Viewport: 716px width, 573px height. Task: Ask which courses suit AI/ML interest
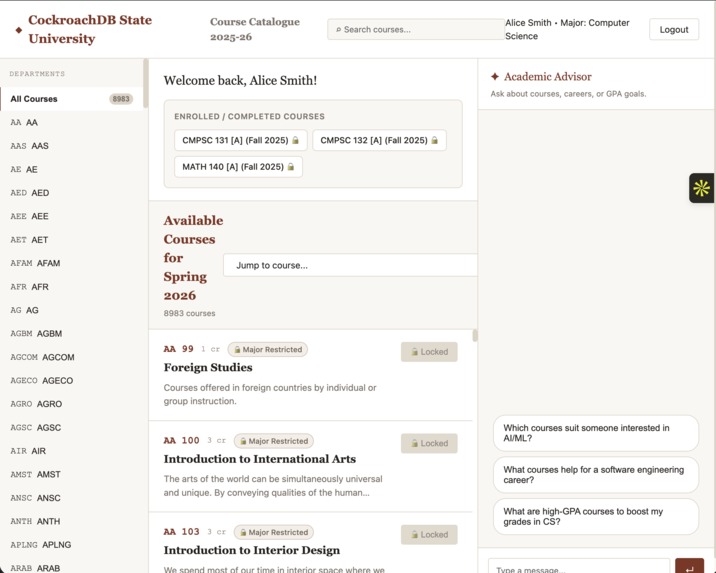pyautogui.click(x=596, y=433)
